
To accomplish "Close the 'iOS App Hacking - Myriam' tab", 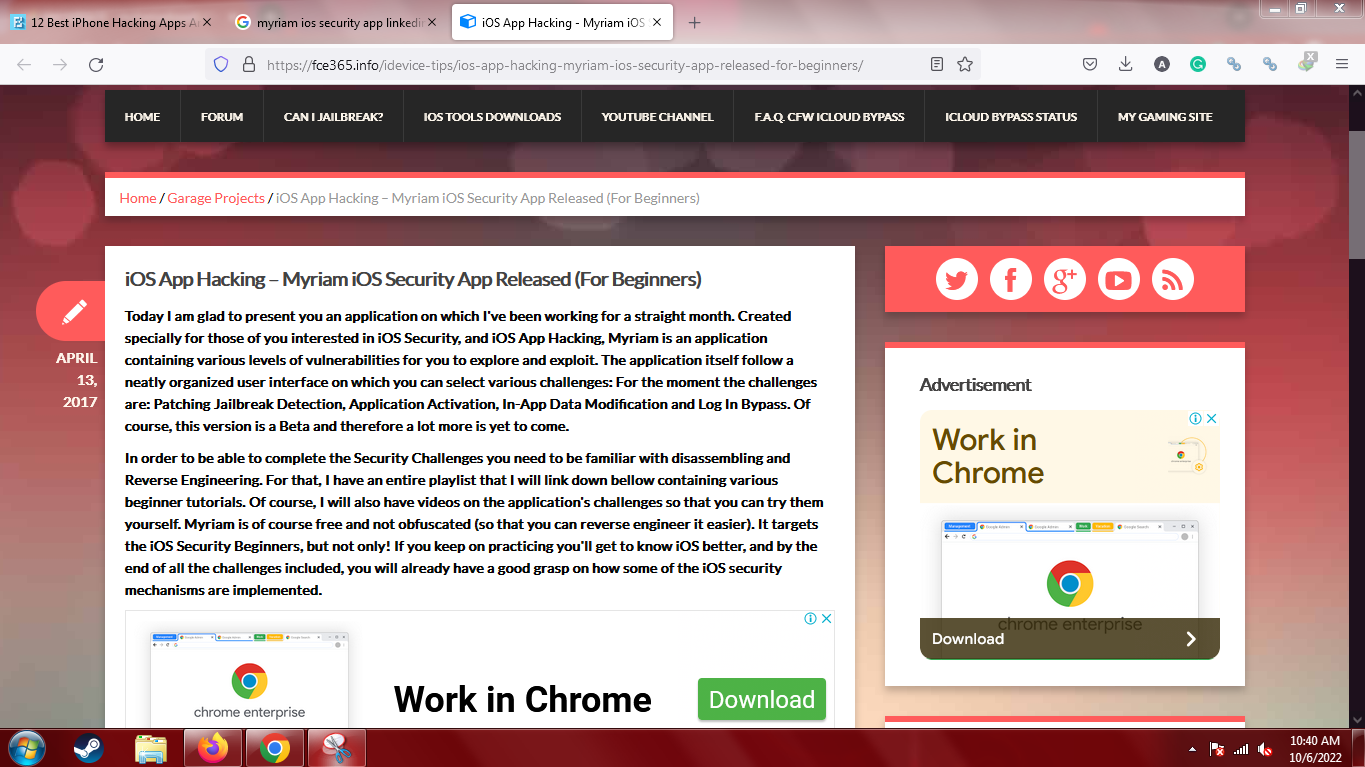I will coord(657,22).
